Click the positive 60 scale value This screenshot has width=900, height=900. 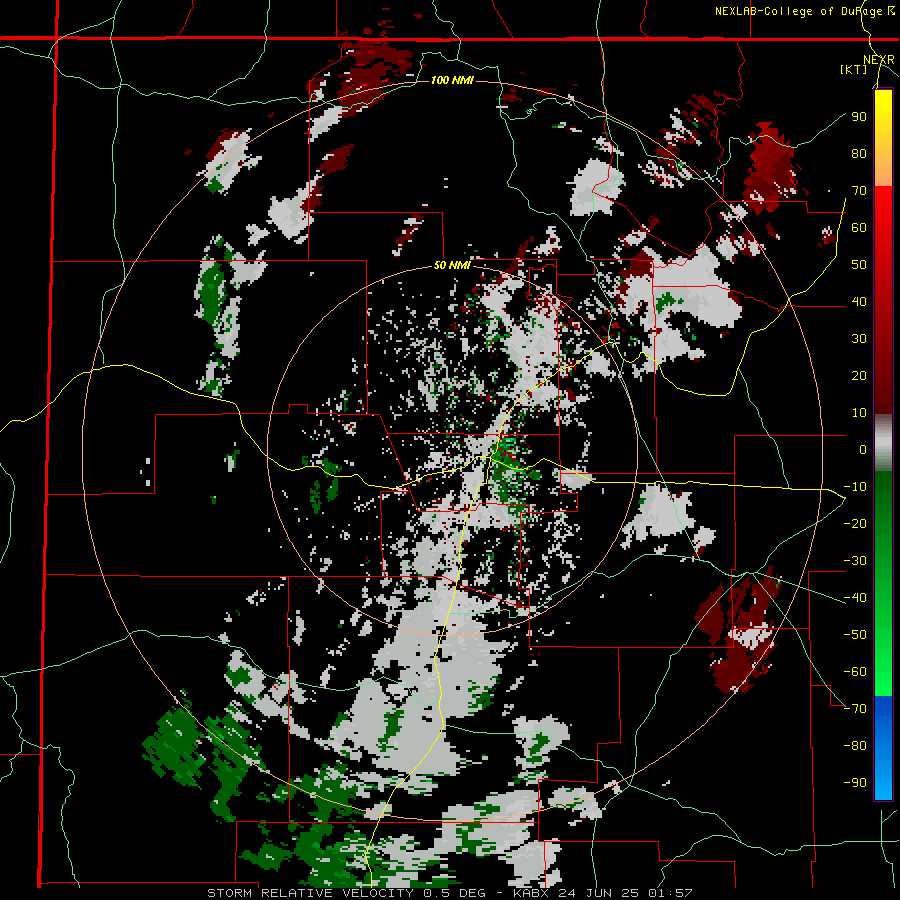[859, 227]
